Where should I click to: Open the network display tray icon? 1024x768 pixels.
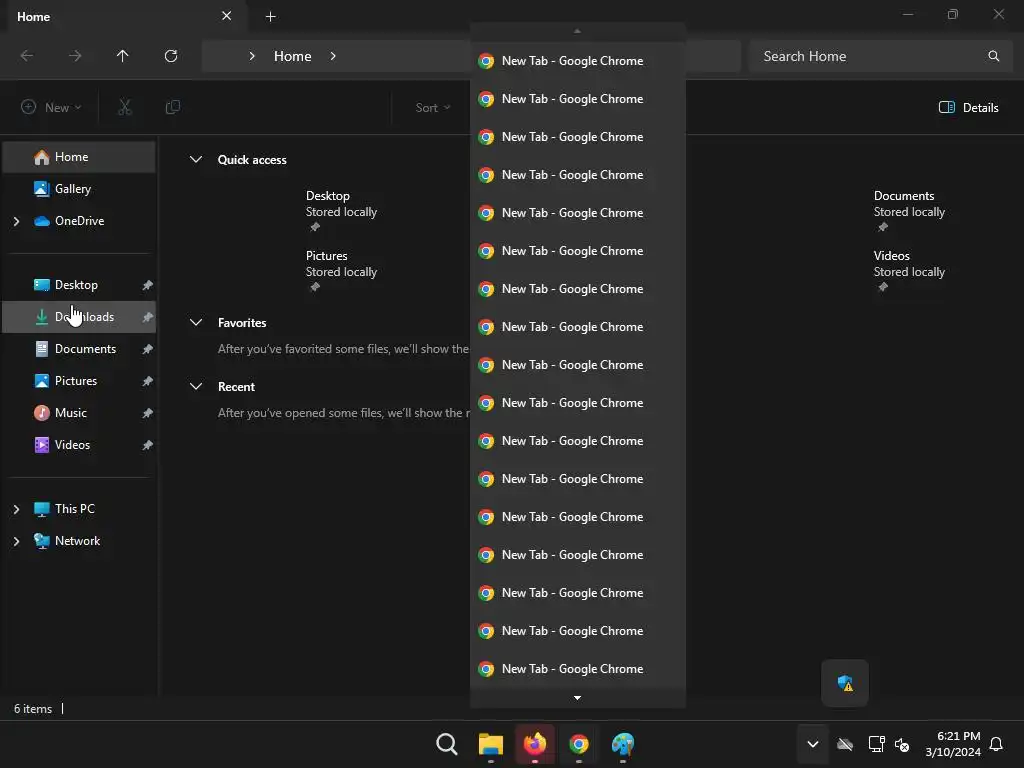(876, 744)
